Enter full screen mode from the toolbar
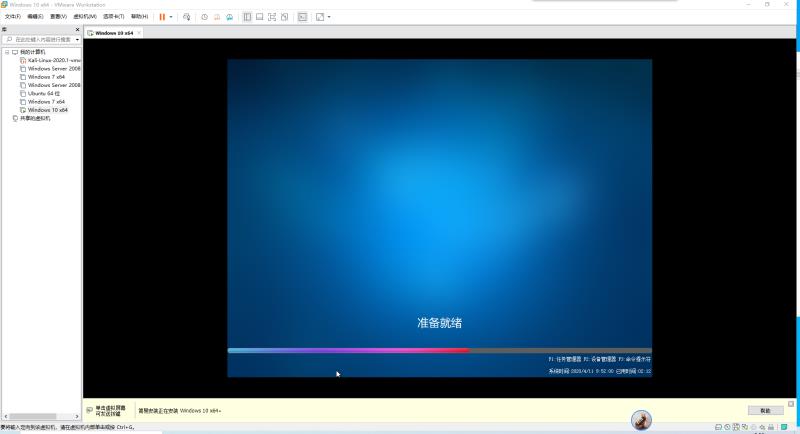This screenshot has height=434, width=800. (272, 17)
